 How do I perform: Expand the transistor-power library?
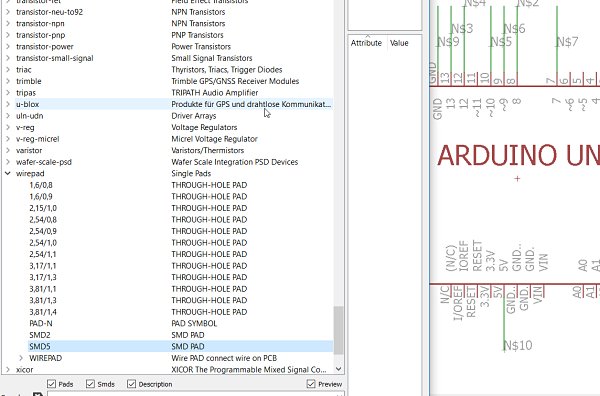(x=8, y=47)
